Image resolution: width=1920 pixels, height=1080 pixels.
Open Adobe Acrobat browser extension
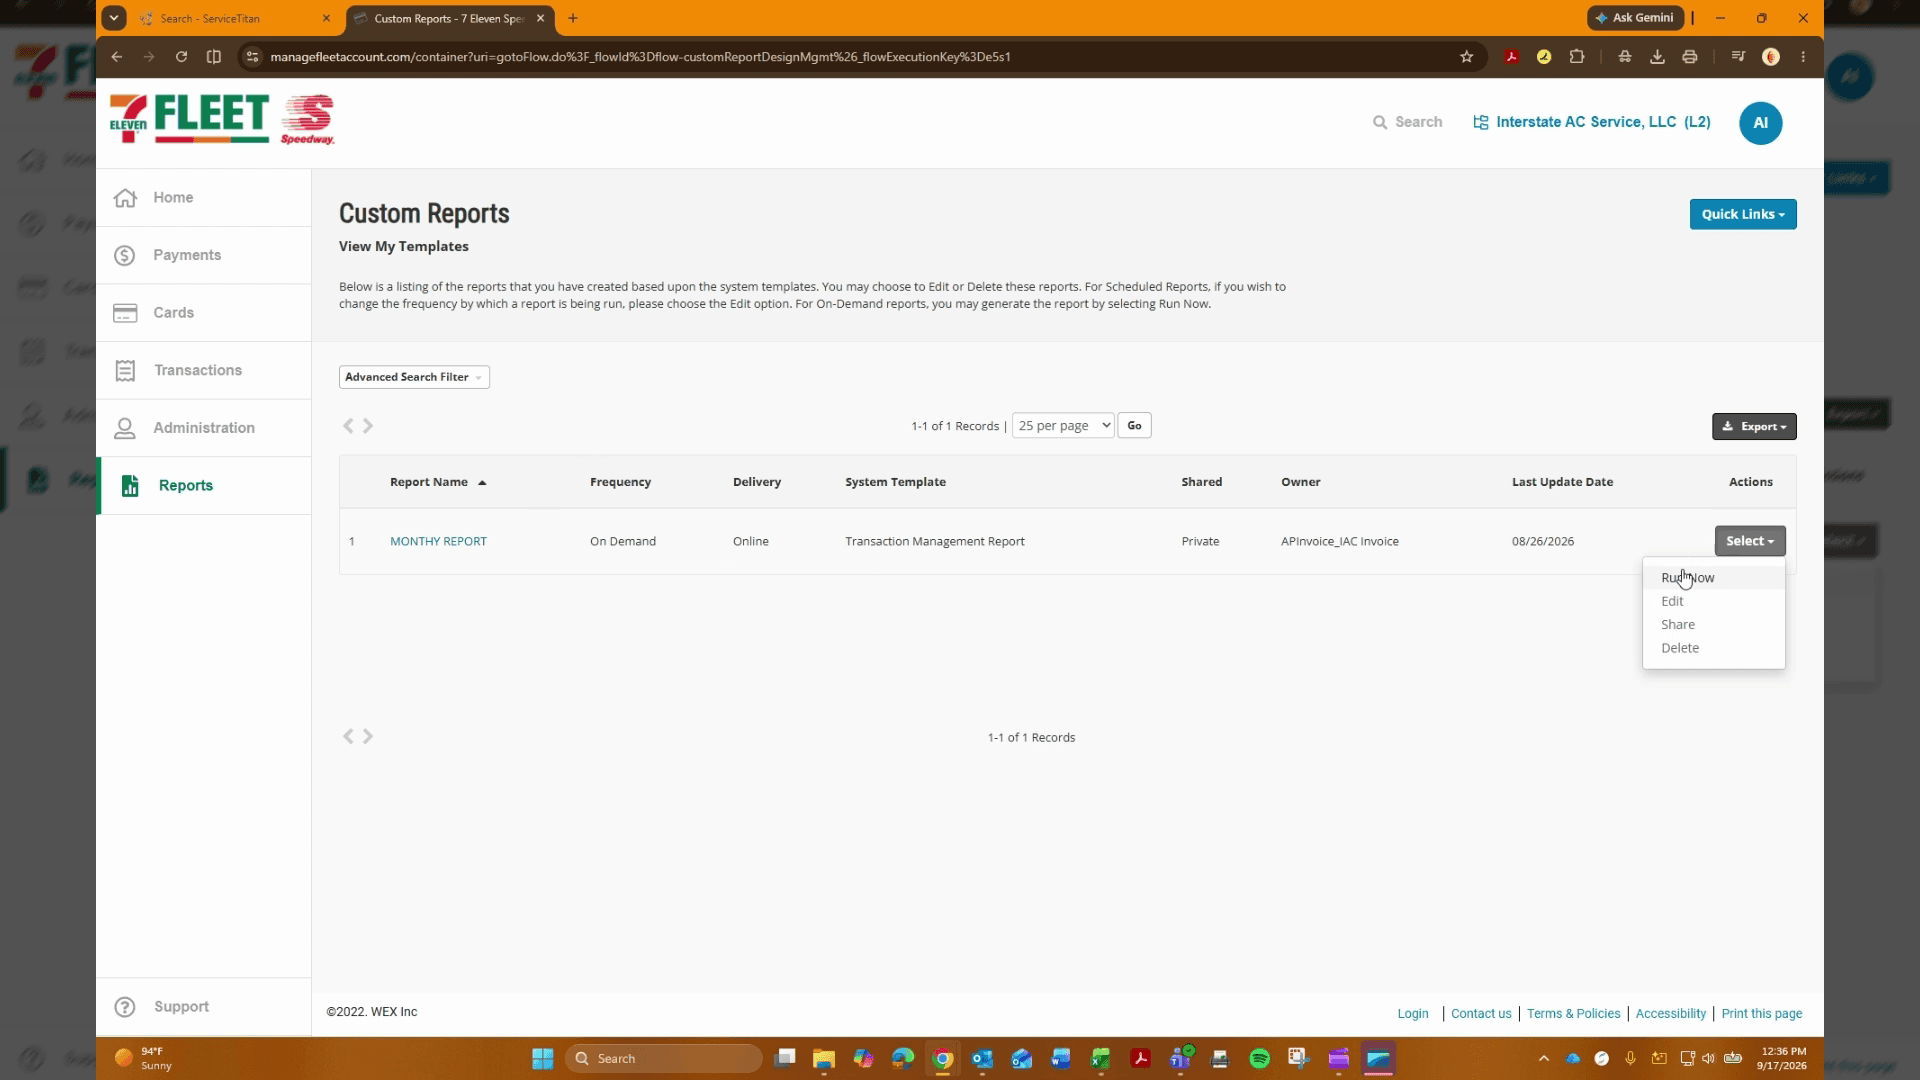click(1511, 57)
